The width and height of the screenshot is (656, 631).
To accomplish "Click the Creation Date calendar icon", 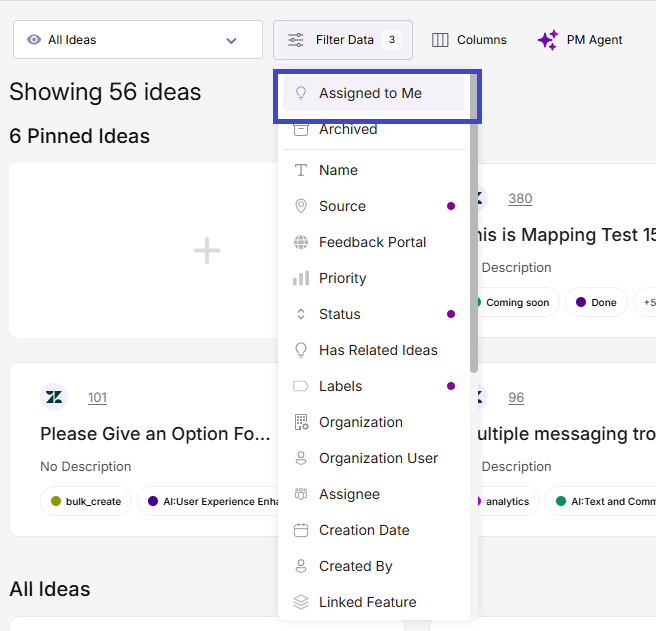I will click(x=301, y=530).
